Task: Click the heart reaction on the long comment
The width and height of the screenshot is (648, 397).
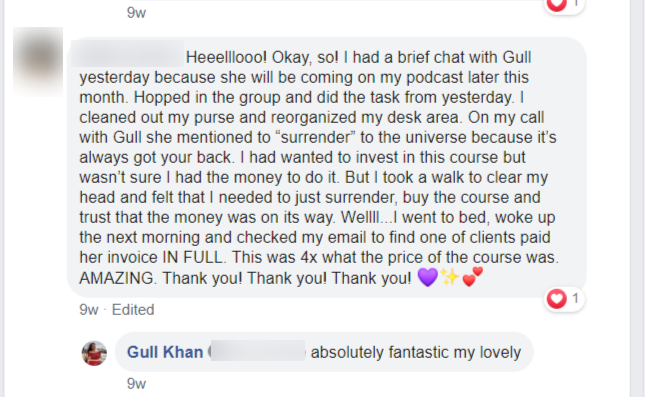Action: (x=557, y=299)
